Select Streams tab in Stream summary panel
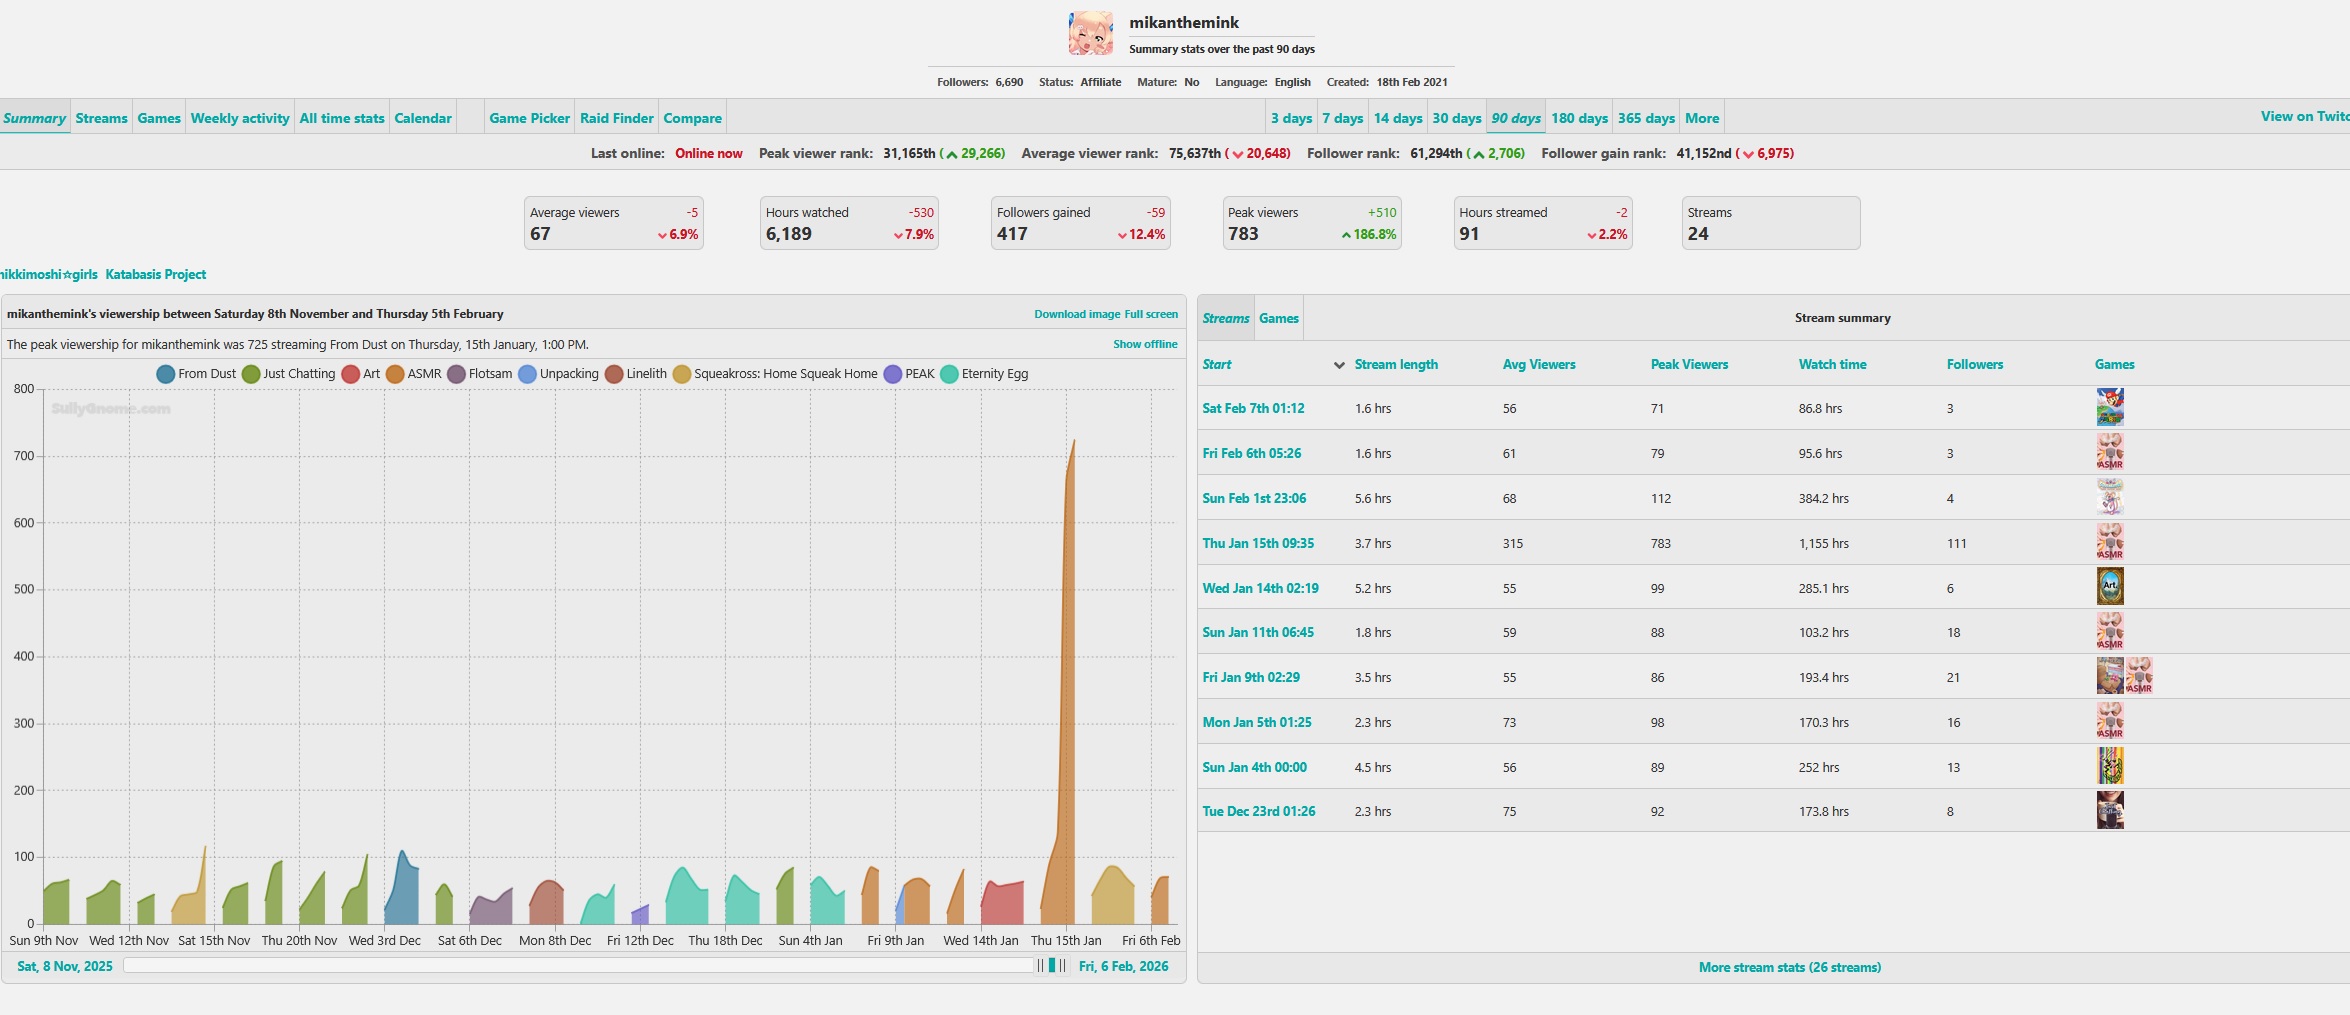The width and height of the screenshot is (2350, 1015). tap(1226, 318)
